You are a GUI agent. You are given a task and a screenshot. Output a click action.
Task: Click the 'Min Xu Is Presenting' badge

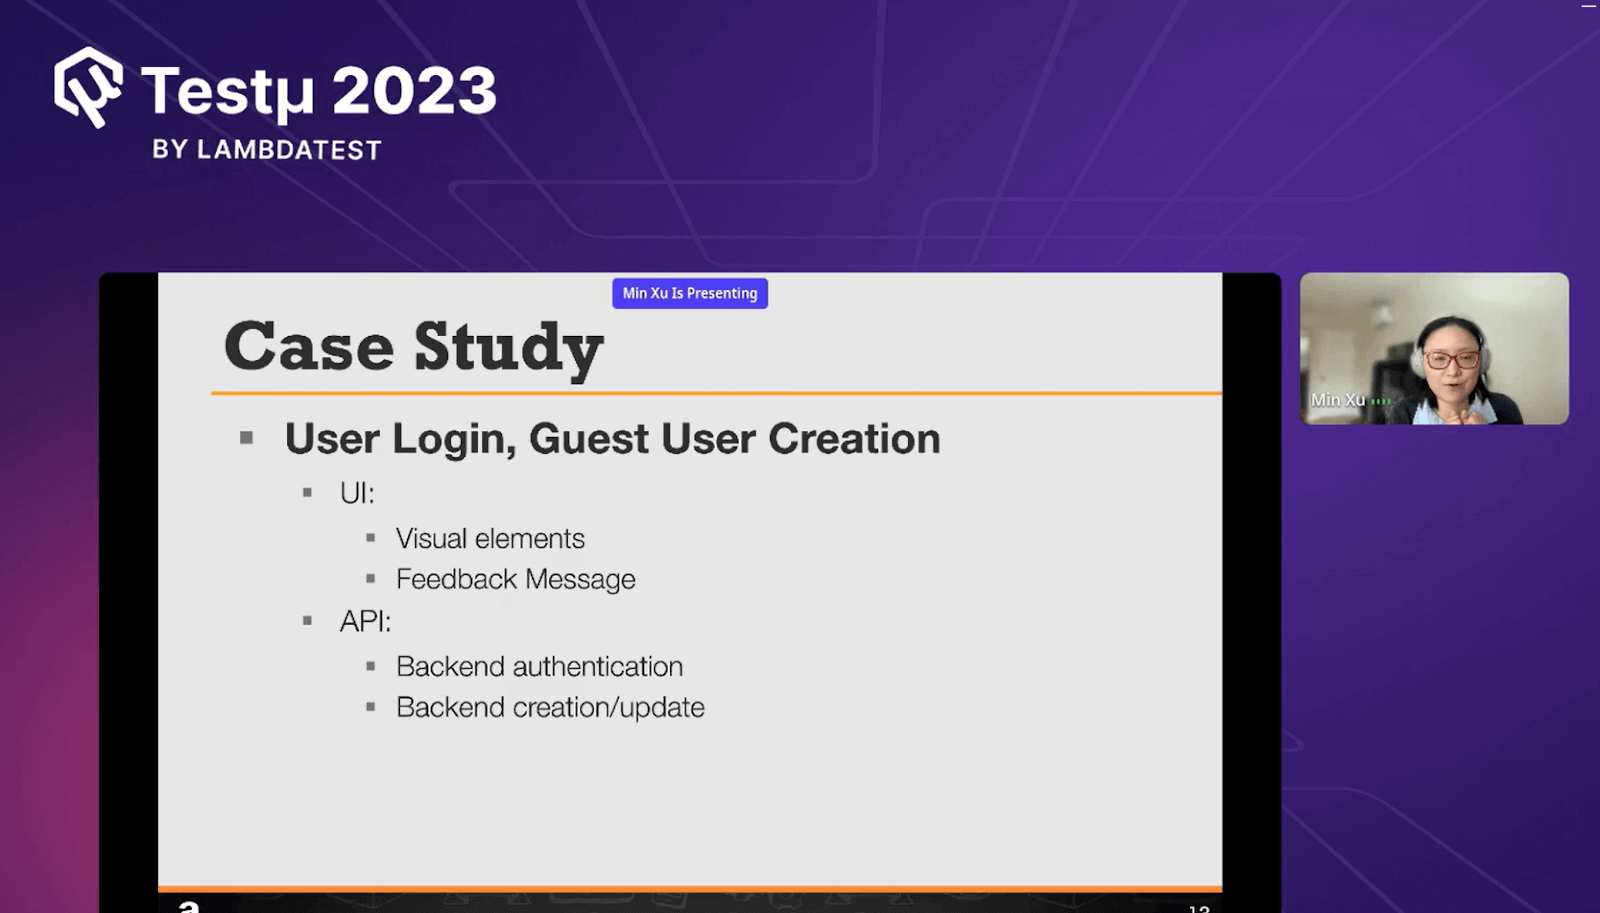(x=690, y=293)
